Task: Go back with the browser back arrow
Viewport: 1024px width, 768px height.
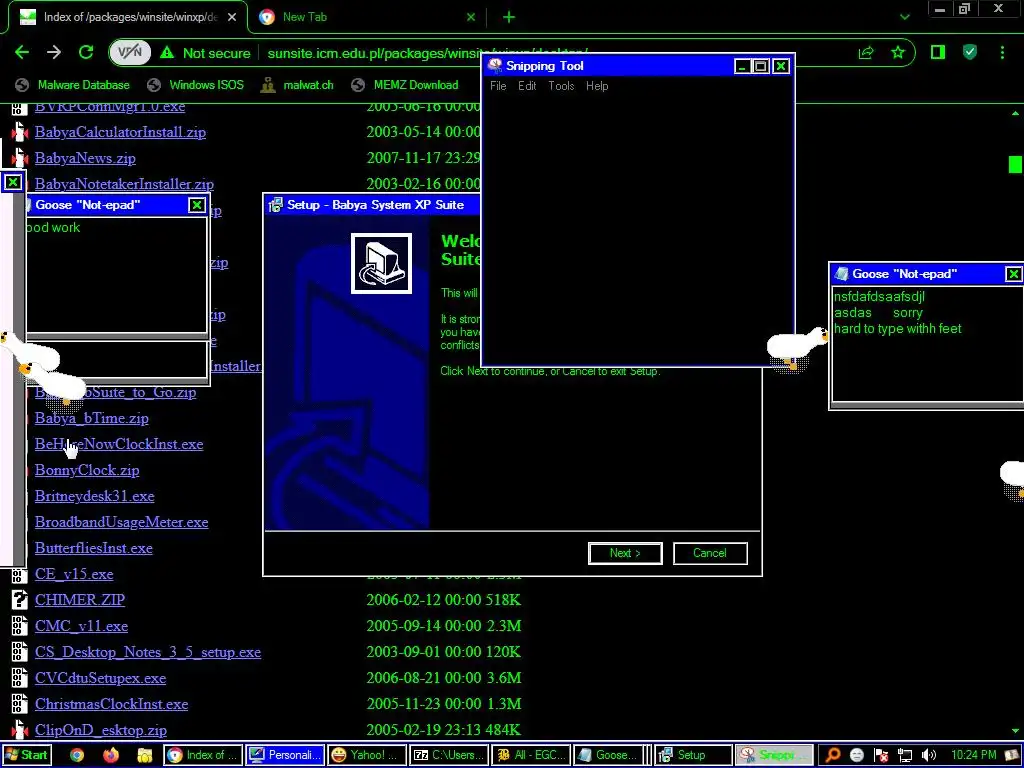Action: click(x=22, y=53)
